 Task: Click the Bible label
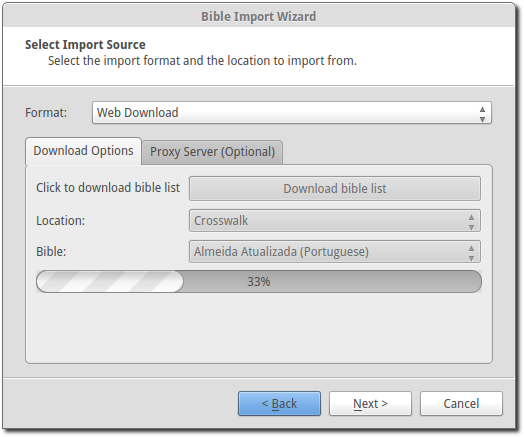coord(51,252)
